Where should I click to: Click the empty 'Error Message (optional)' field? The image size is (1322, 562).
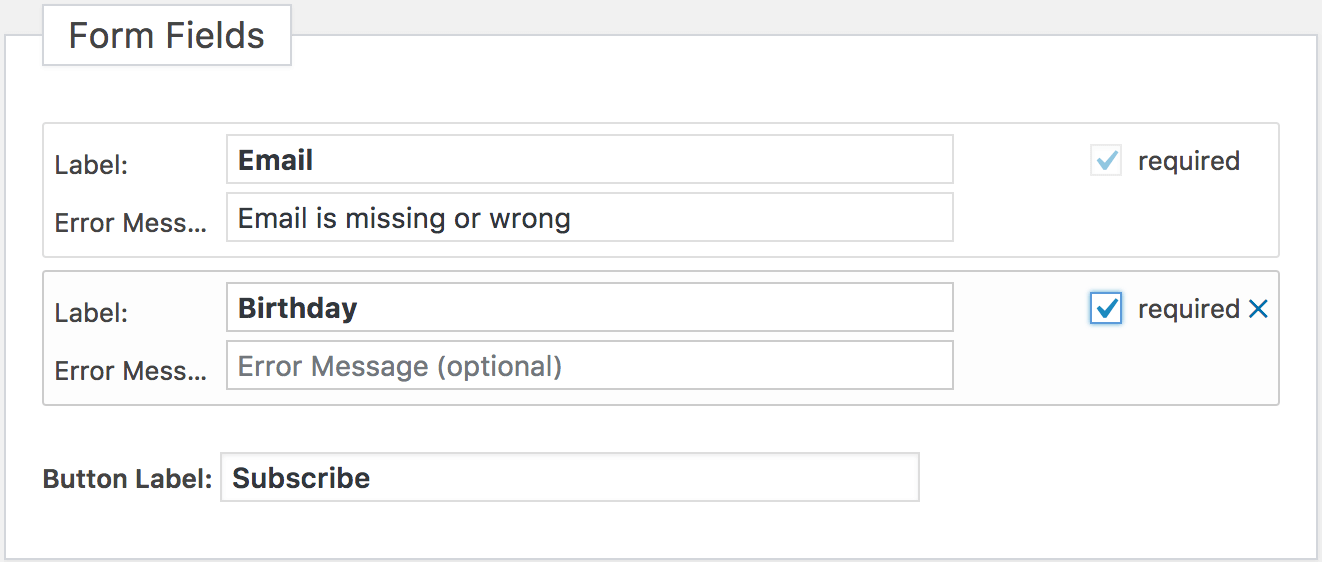[x=589, y=366]
